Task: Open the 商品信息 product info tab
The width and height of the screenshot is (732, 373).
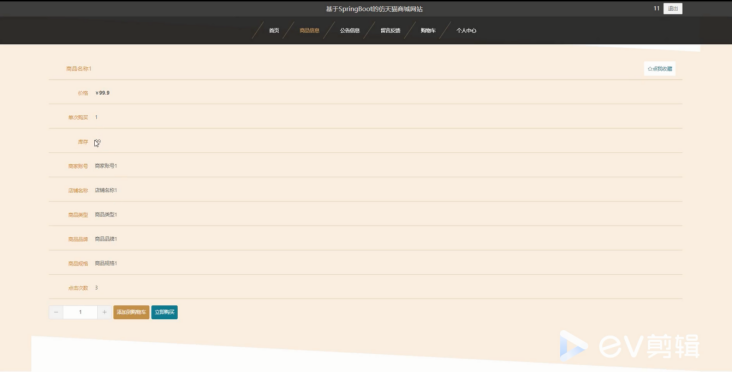Action: 309,30
